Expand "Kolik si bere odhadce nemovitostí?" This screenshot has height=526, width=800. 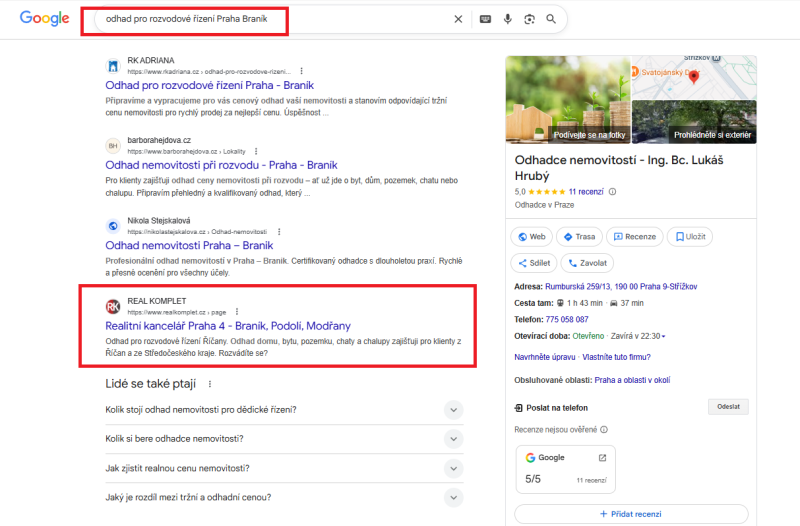pos(453,439)
